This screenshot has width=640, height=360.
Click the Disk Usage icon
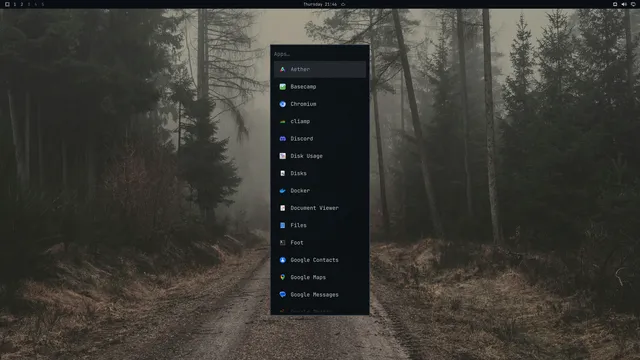(282, 156)
